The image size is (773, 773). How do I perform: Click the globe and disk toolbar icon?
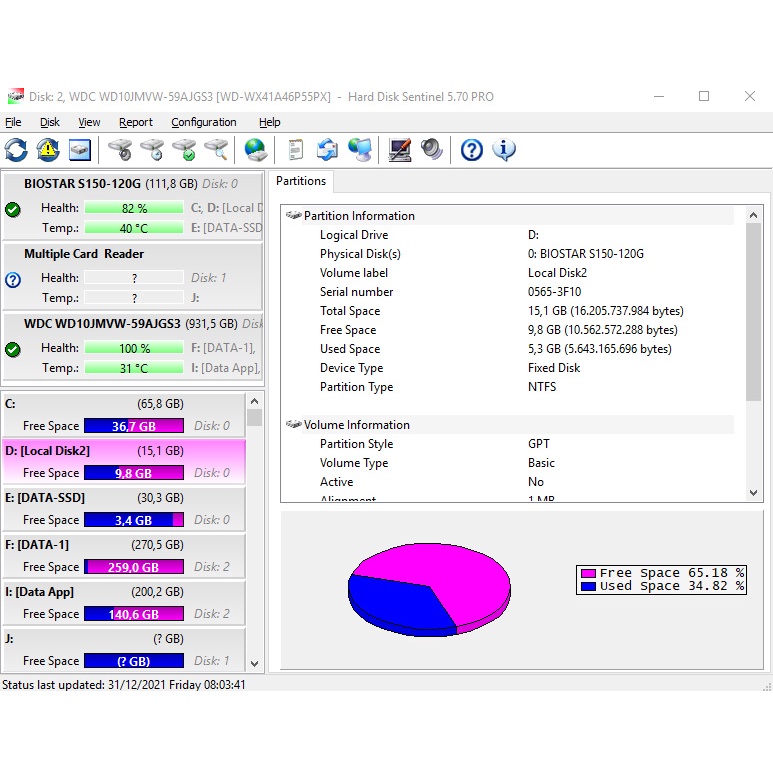click(256, 150)
